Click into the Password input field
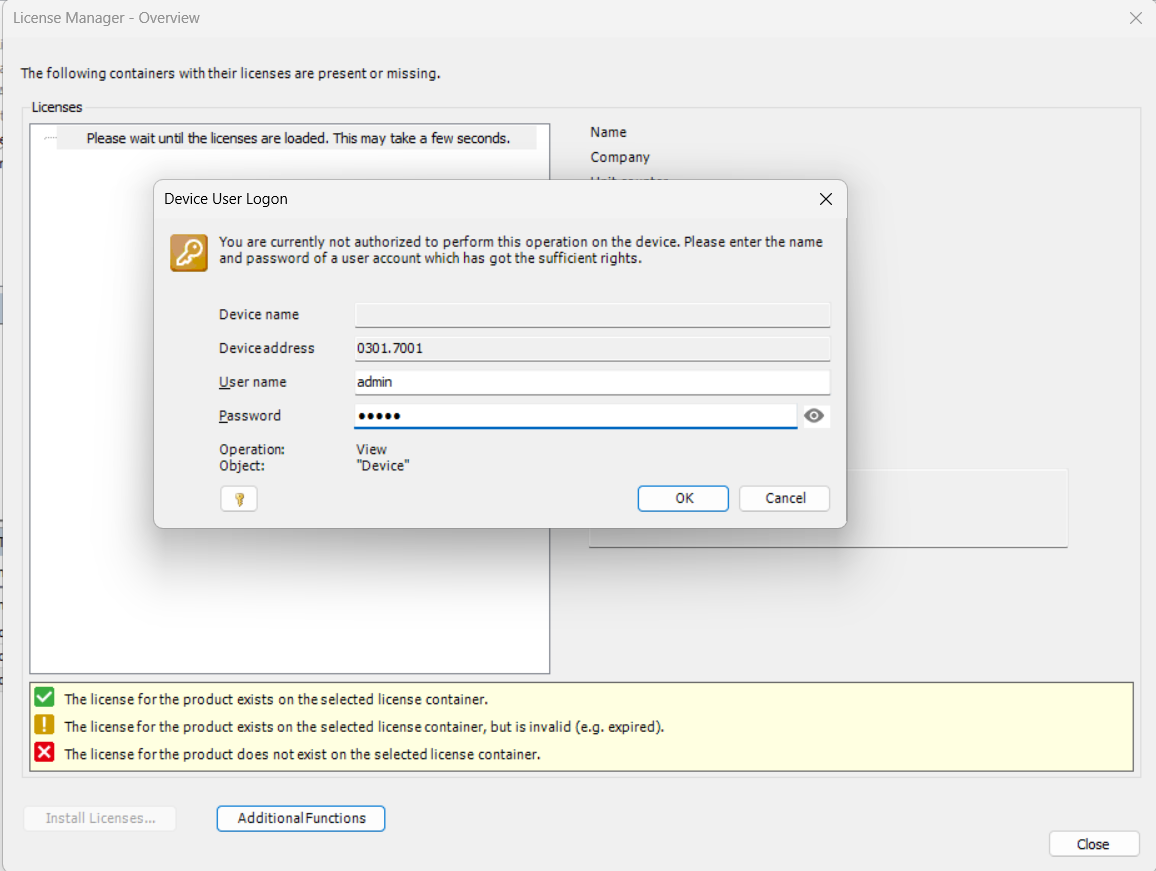 (x=575, y=416)
